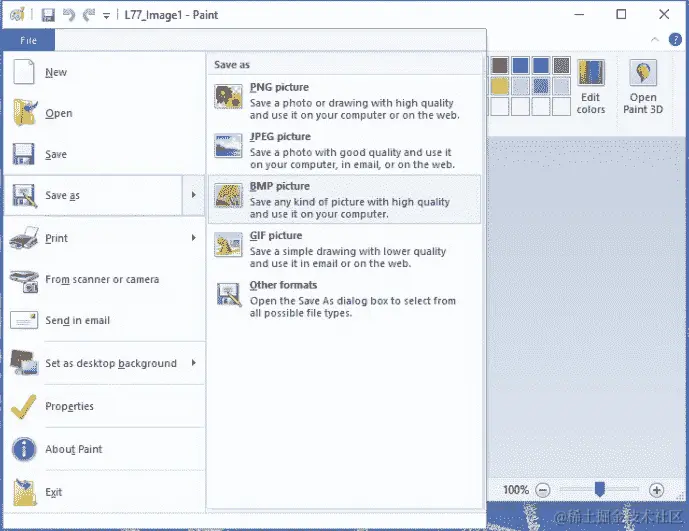Click the Save as submenu header
The image size is (689, 531).
232,65
